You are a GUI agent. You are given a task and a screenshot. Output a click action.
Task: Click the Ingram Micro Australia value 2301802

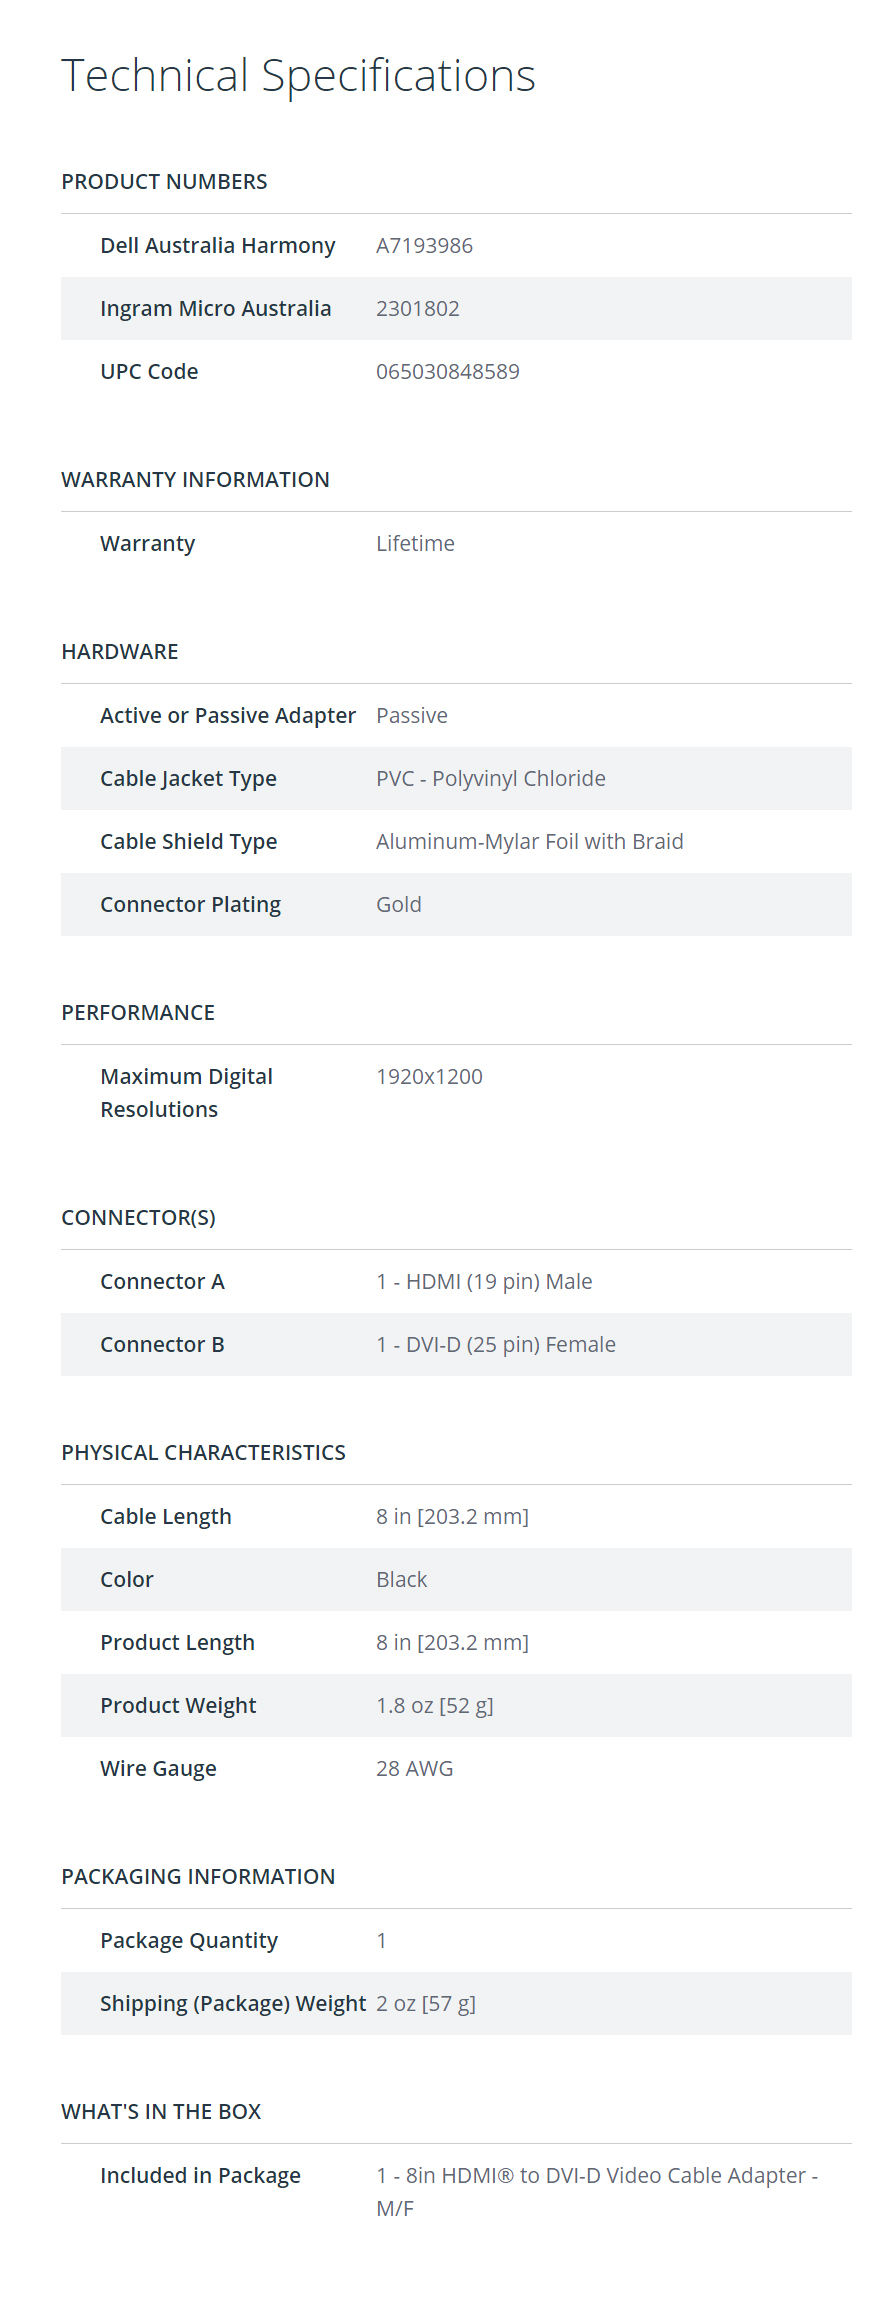(x=417, y=309)
